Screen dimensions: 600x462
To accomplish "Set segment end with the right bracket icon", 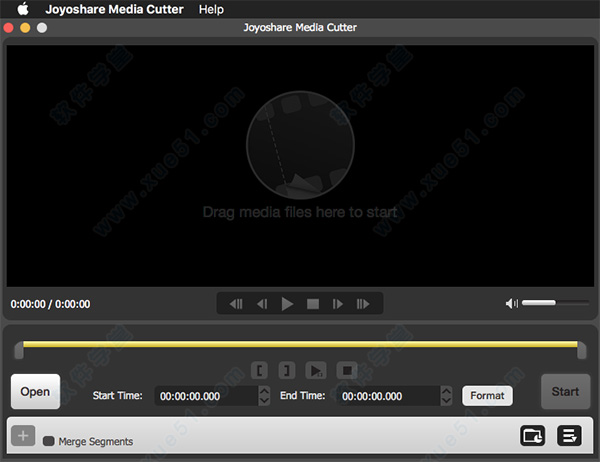I will pyautogui.click(x=287, y=371).
